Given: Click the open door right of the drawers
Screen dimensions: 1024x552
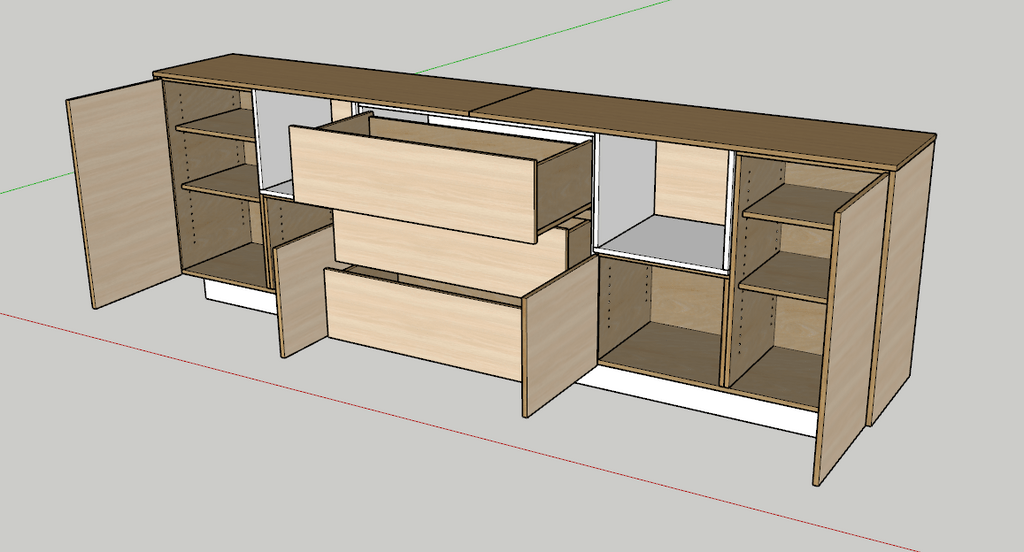Looking at the screenshot, I should tap(560, 336).
